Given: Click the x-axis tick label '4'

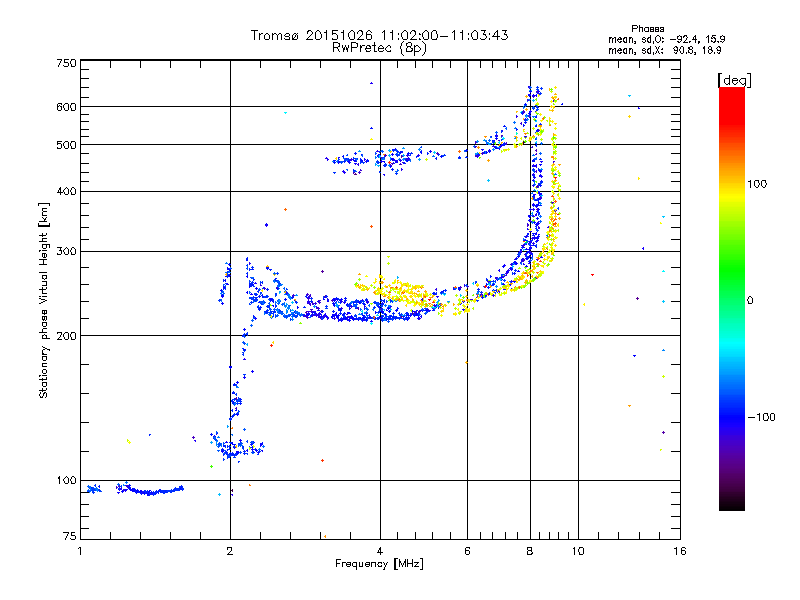Looking at the screenshot, I should click(380, 551).
